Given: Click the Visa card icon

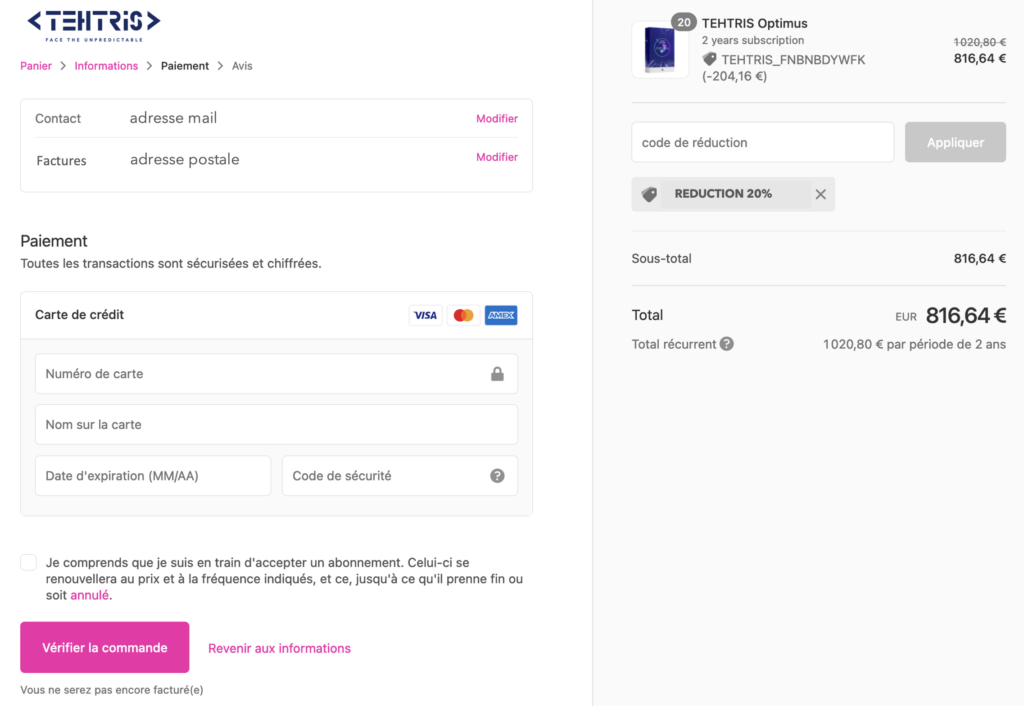Looking at the screenshot, I should [425, 315].
